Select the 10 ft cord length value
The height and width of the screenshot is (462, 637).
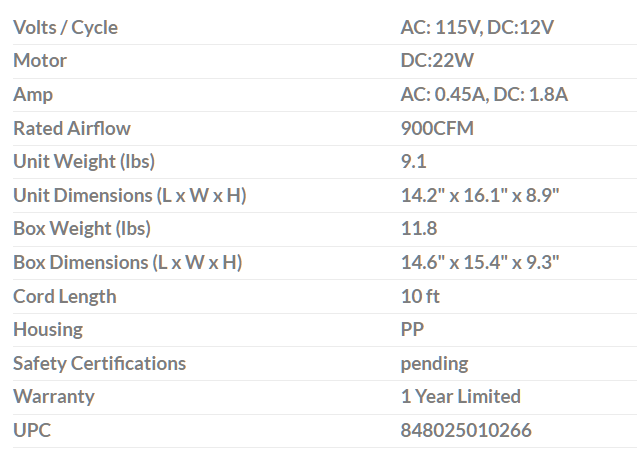coord(420,296)
